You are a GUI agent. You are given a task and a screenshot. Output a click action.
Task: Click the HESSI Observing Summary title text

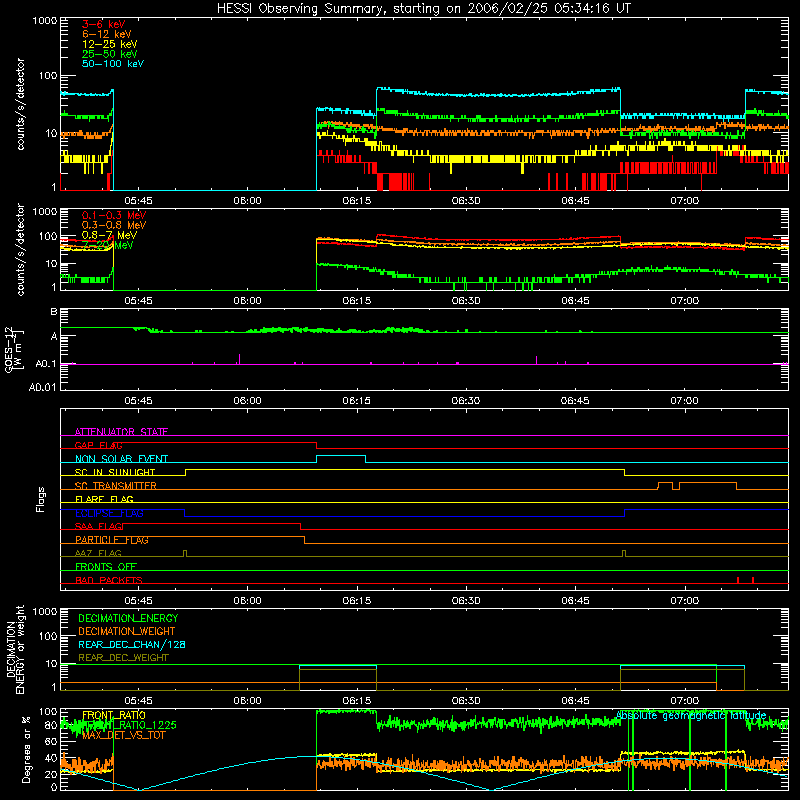423,9
